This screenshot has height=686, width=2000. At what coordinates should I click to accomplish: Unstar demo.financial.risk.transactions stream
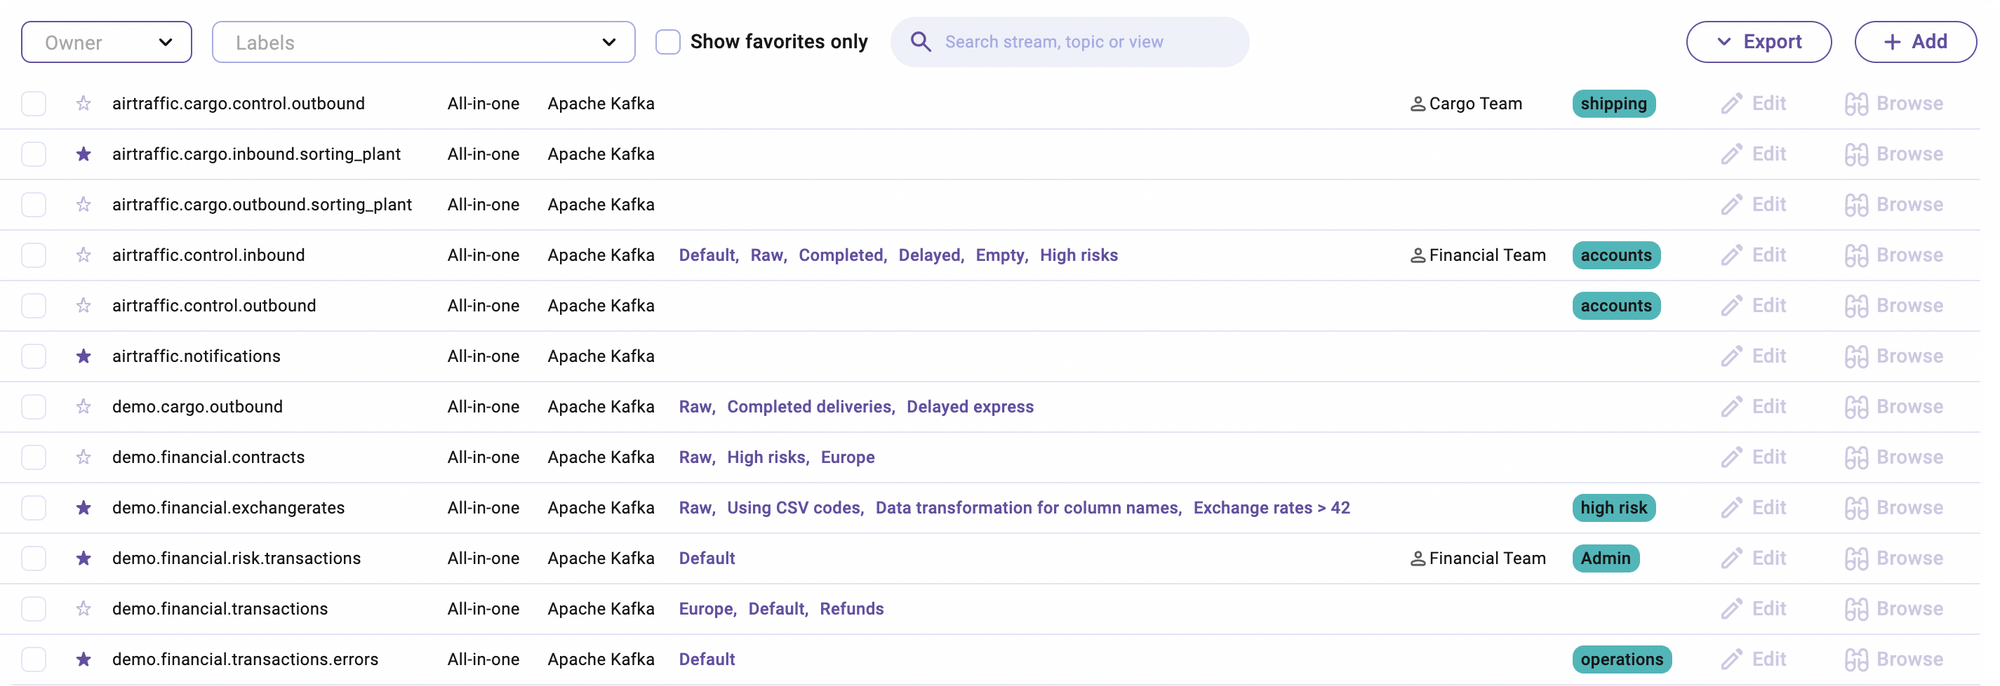click(84, 558)
